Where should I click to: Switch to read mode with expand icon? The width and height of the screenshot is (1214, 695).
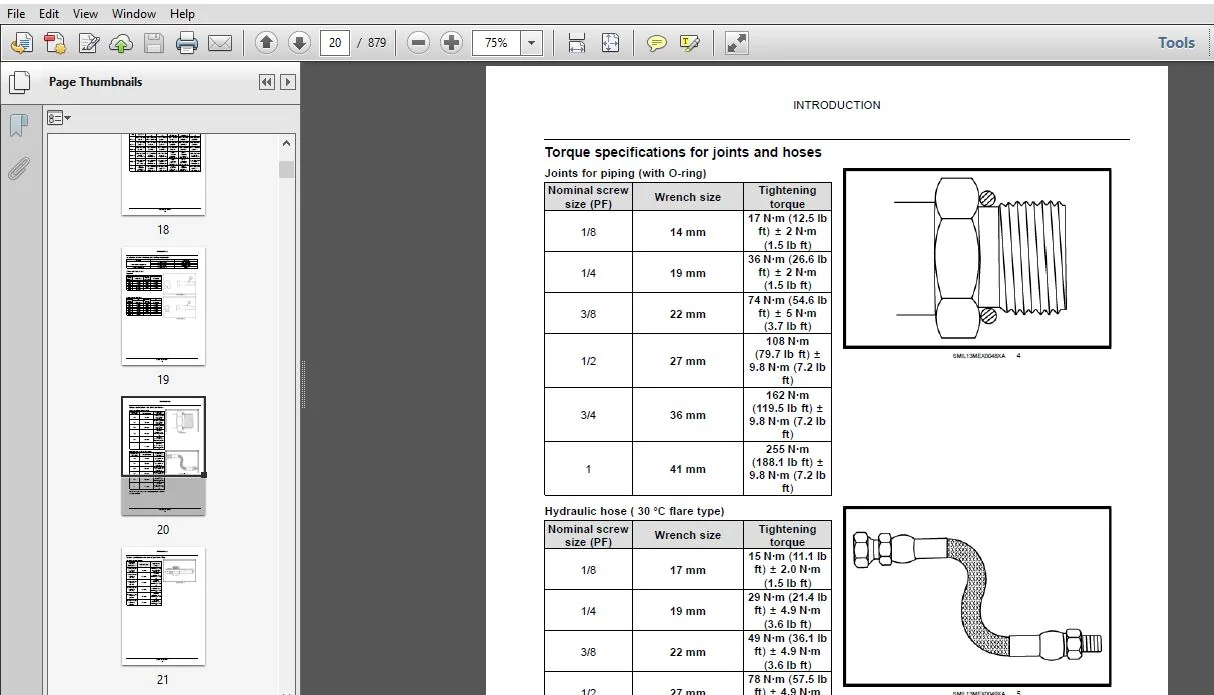(x=737, y=43)
